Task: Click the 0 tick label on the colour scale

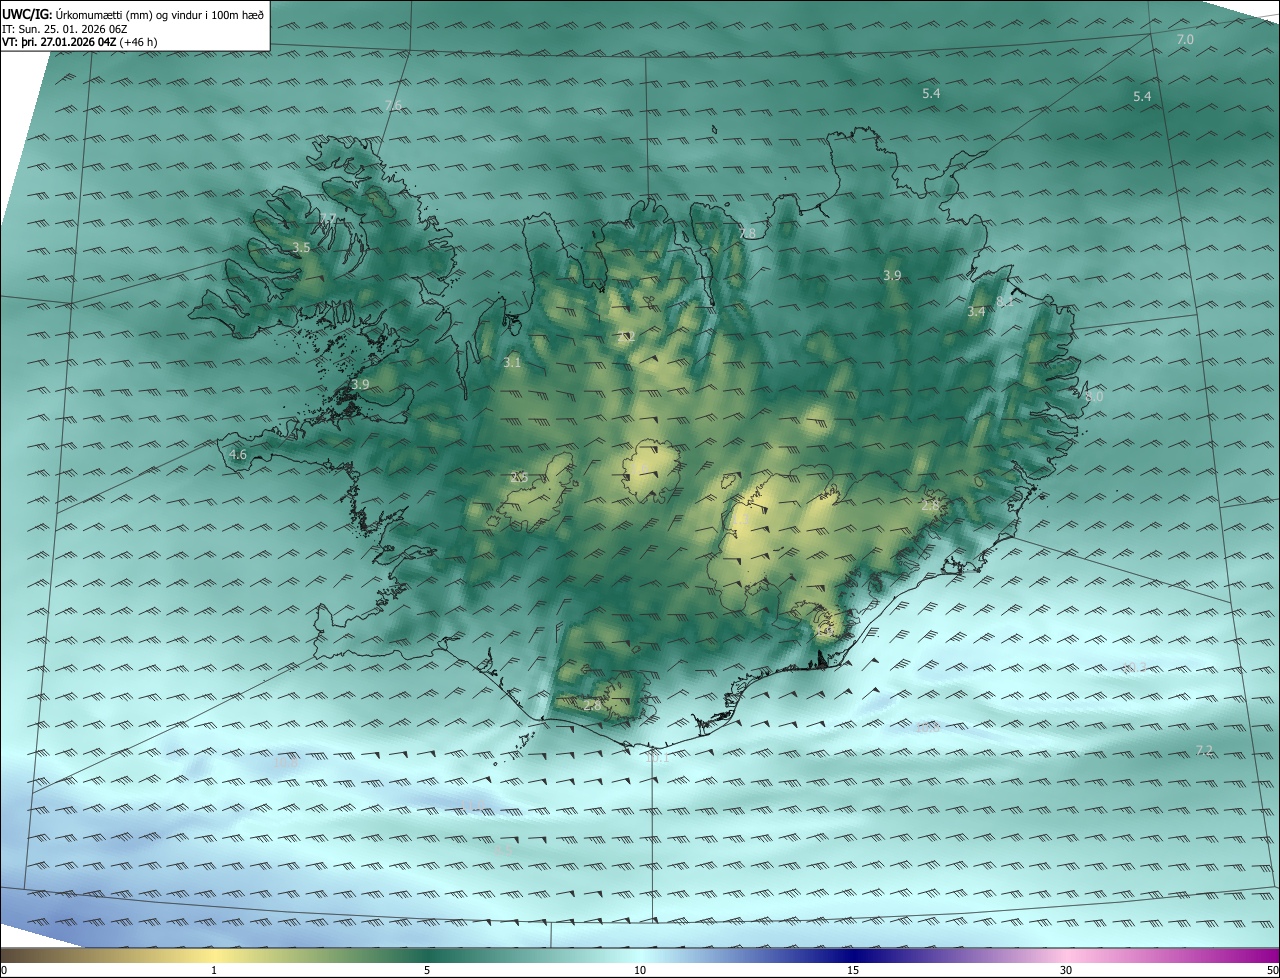Action: (4, 970)
